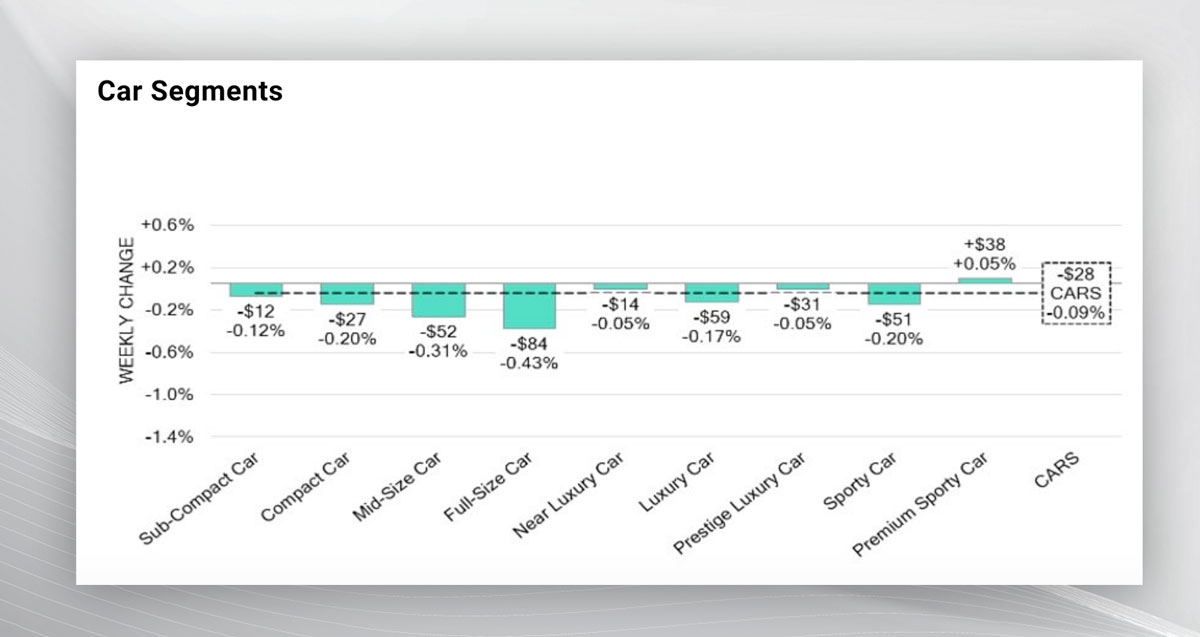
Task: Click the WEEKLY CHANGE axis title
Action: click(127, 311)
